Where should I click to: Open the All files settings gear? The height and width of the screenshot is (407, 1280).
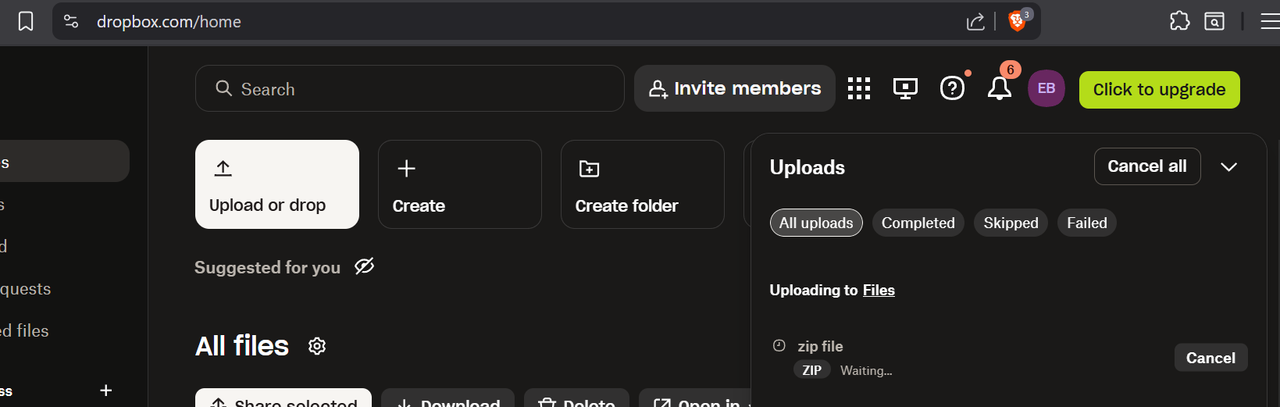(x=317, y=346)
